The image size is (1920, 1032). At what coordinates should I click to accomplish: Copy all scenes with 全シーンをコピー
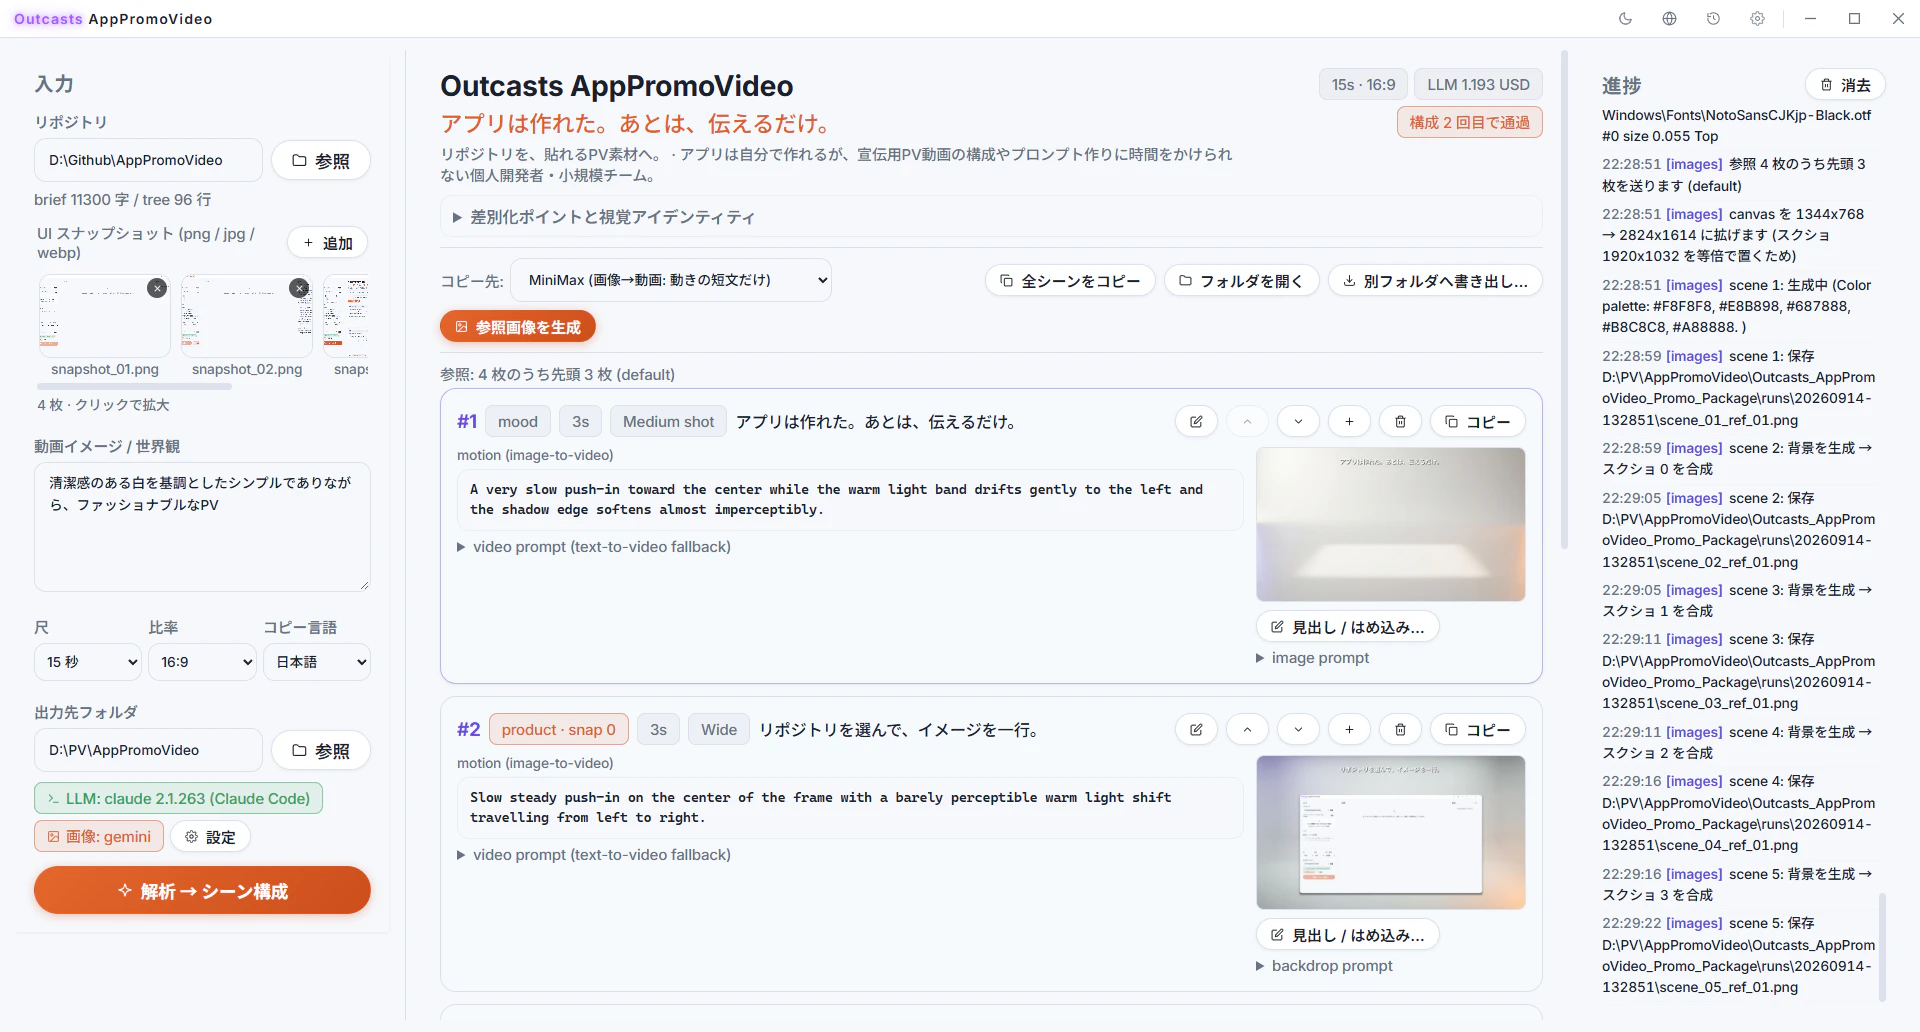[1070, 281]
